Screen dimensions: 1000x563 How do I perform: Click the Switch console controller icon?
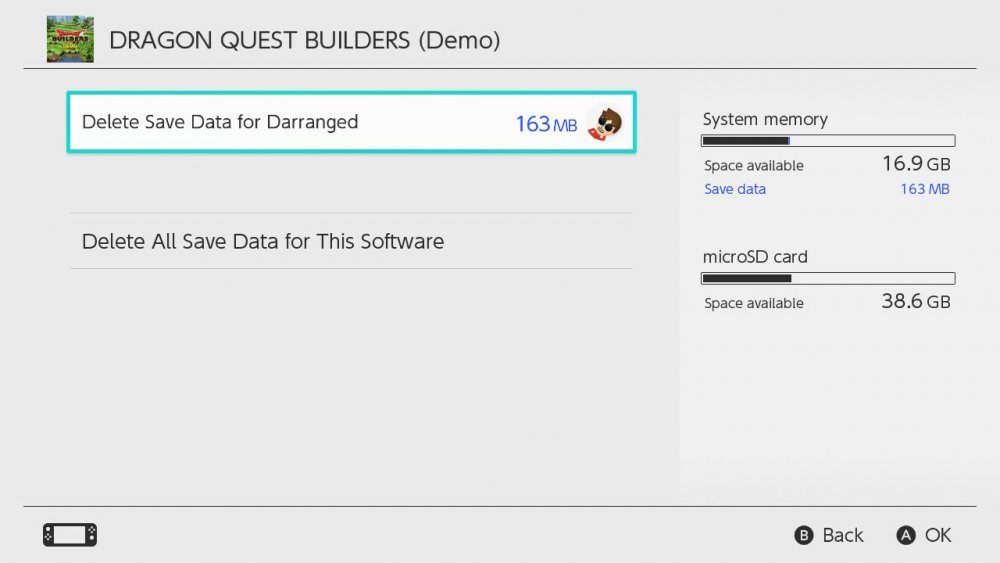[x=70, y=535]
